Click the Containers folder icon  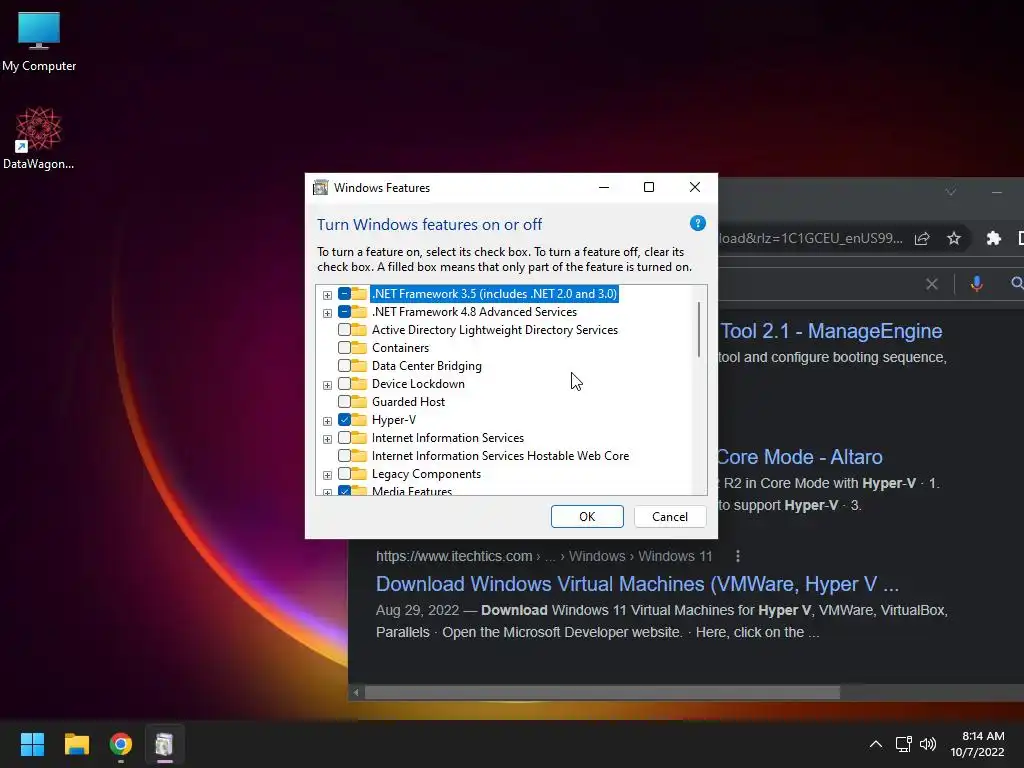coord(359,347)
